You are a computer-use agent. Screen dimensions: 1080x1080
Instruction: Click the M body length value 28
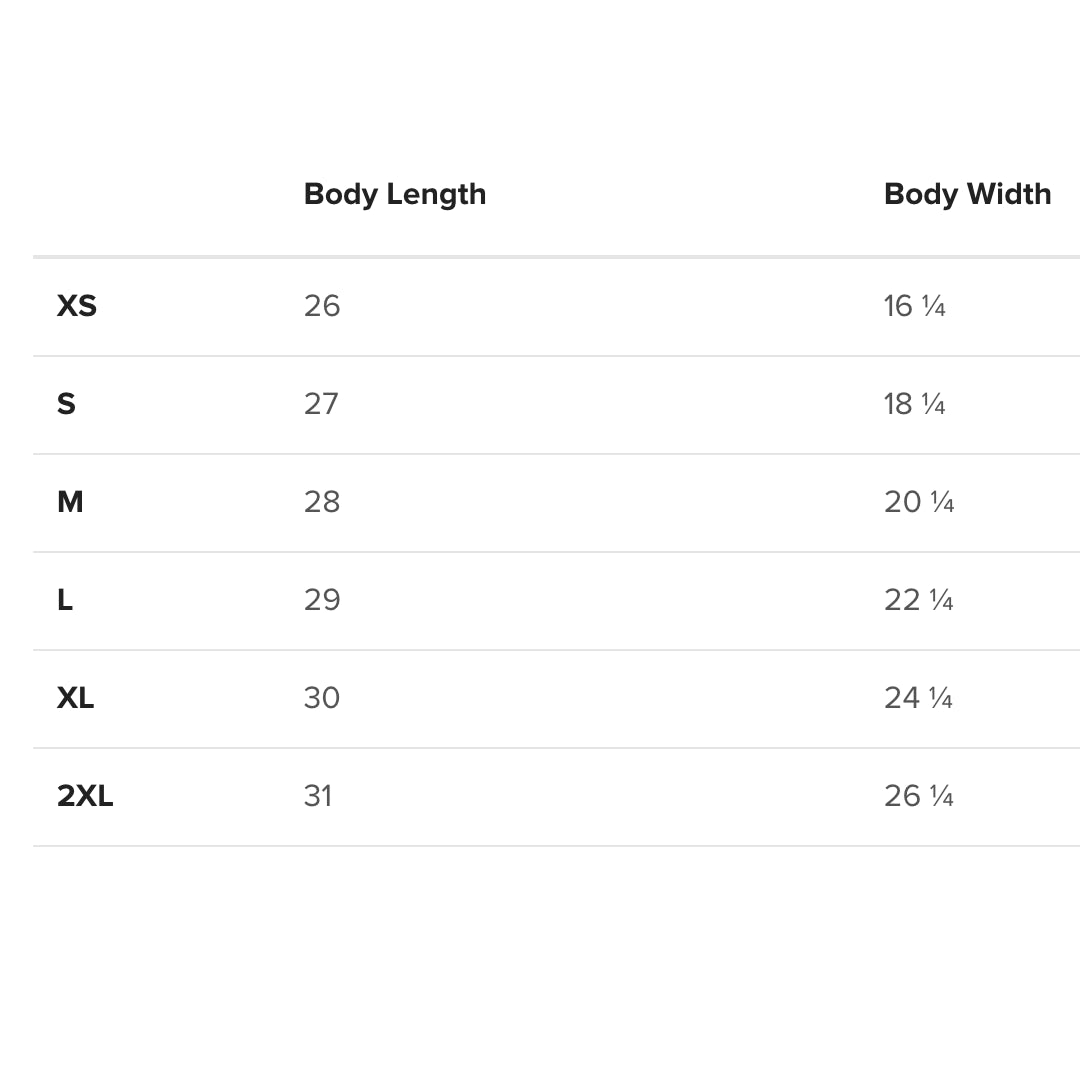322,502
